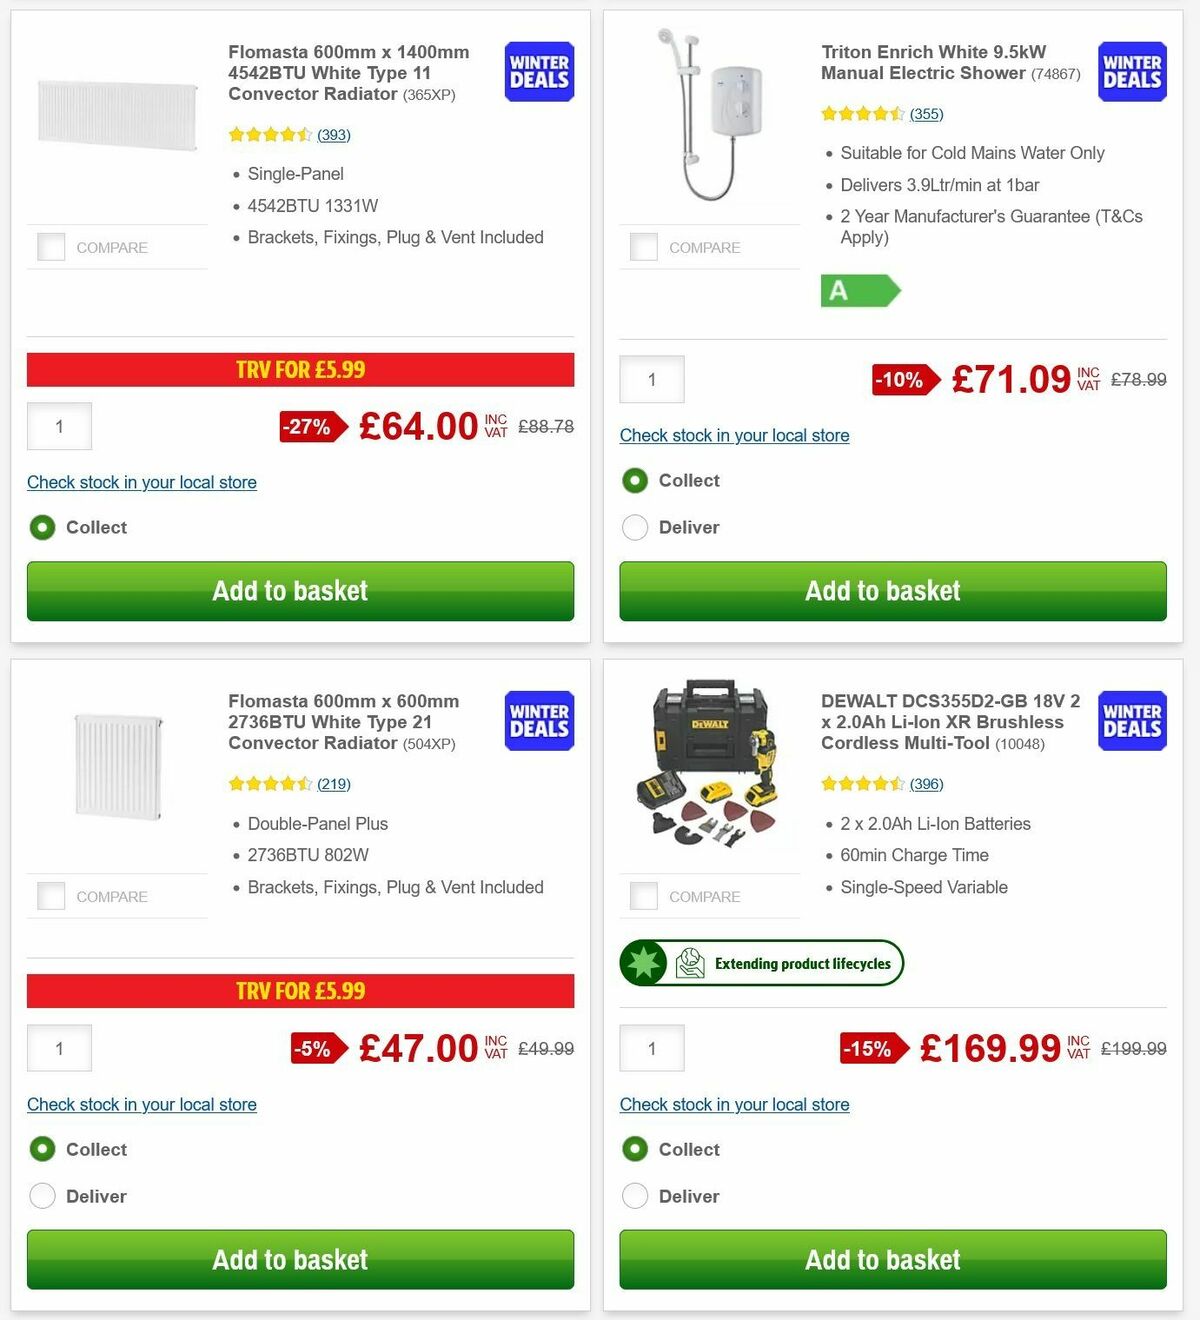Click the star rating for the Triton shower
The width and height of the screenshot is (1200, 1320).
tap(862, 114)
